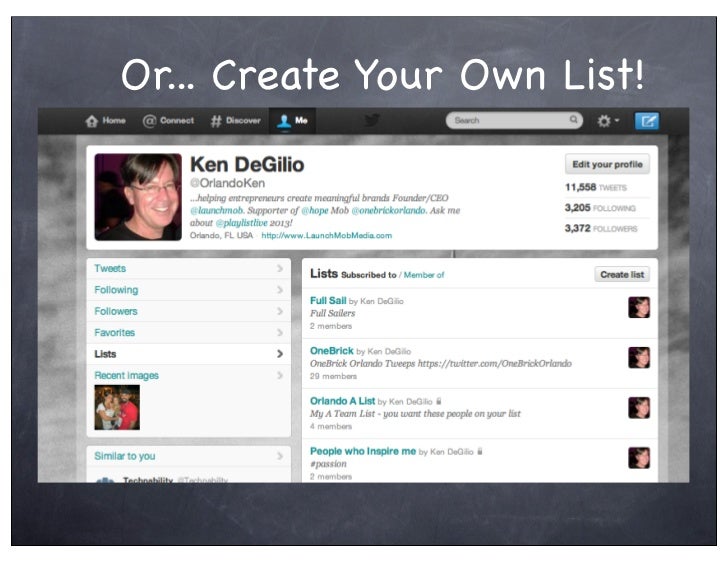728x563 pixels.
Task: Open the Discover tab label
Action: [243, 121]
